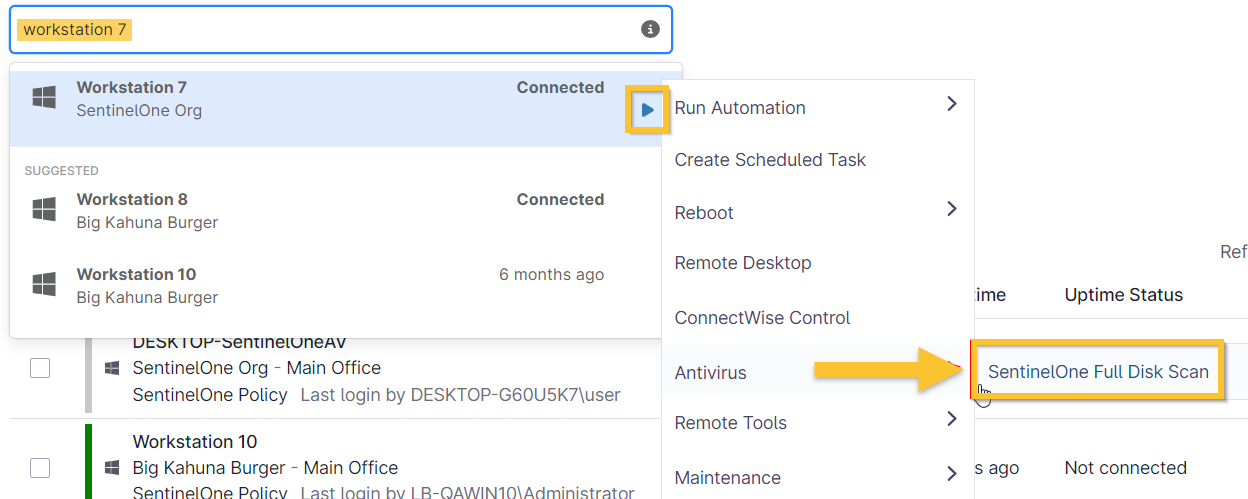The image size is (1248, 499).
Task: Open the Workstation 10 device link in list
Action: [x=195, y=442]
